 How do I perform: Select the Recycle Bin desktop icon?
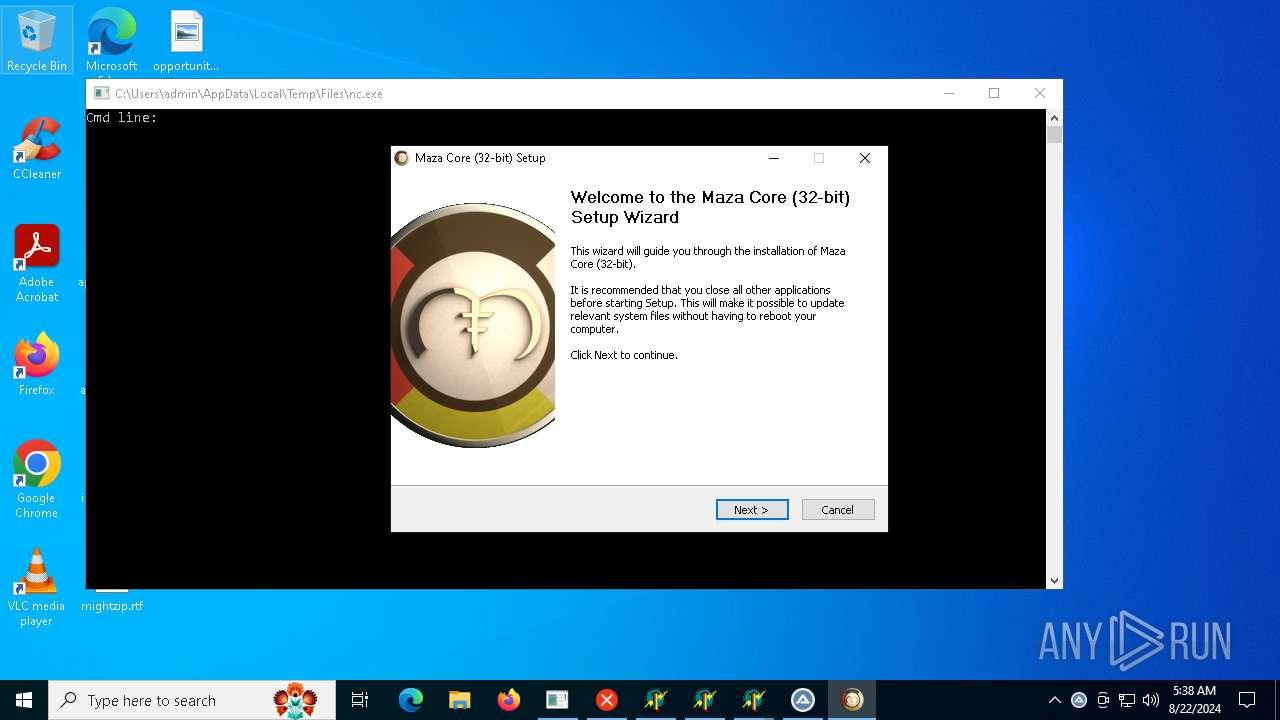(37, 41)
